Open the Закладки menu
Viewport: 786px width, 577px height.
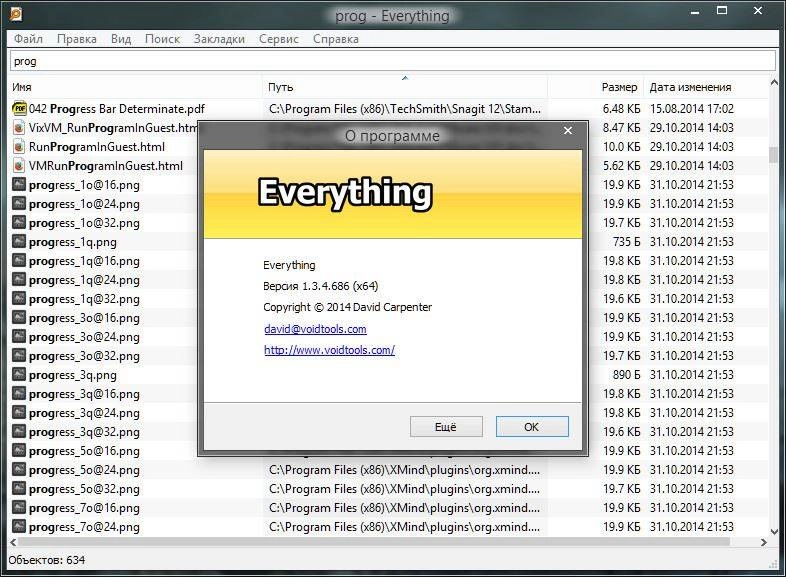click(x=219, y=39)
